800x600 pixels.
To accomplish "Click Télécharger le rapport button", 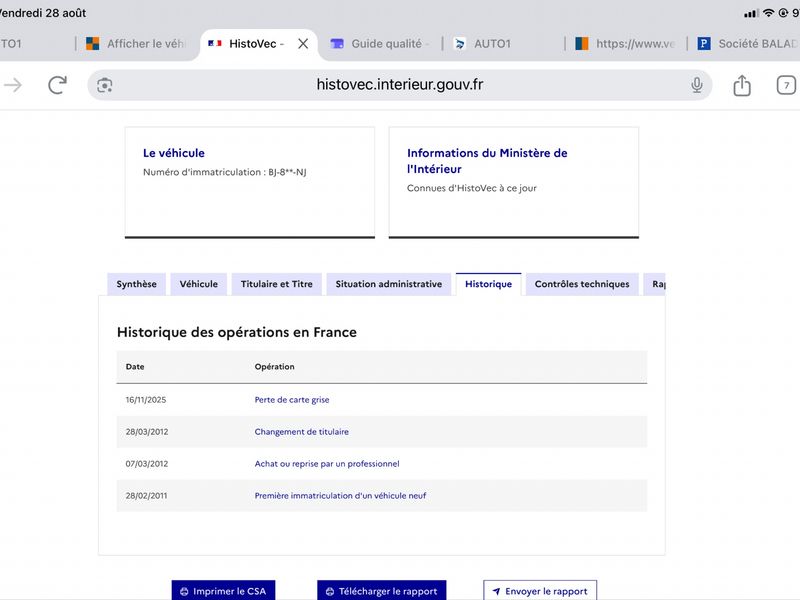I will click(382, 591).
